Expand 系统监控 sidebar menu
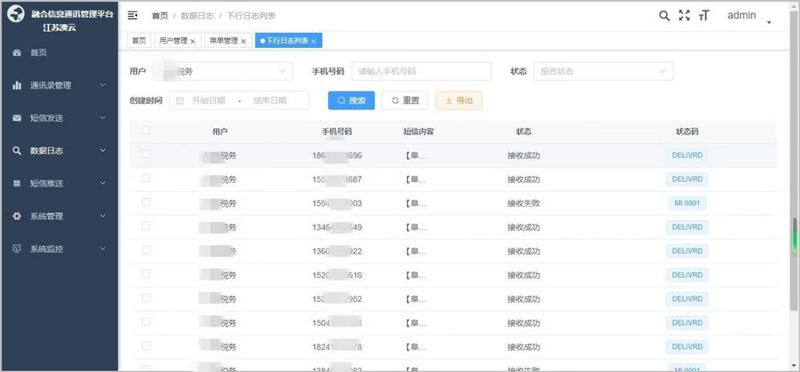Viewport: 800px width, 372px height. click(x=103, y=249)
